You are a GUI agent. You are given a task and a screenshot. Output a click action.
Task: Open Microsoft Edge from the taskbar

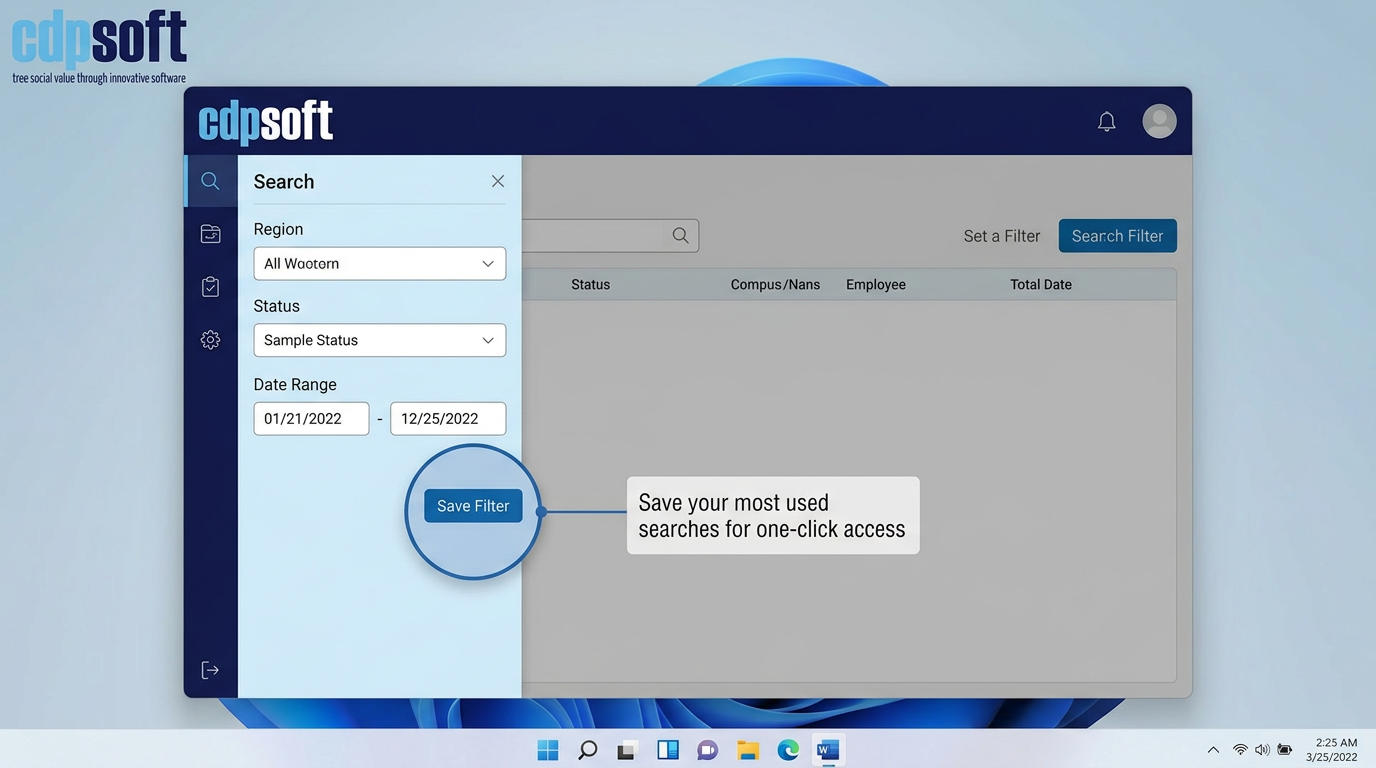click(x=788, y=750)
